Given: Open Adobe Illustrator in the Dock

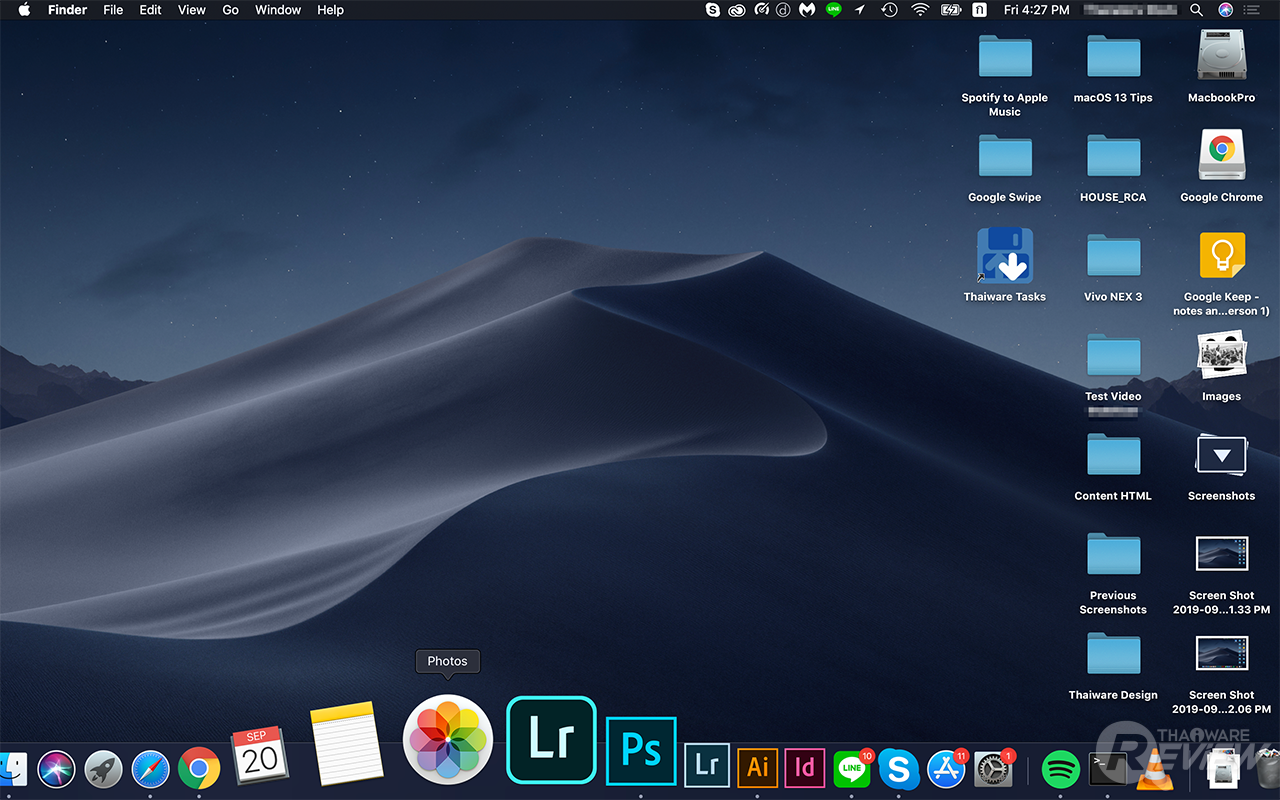Looking at the screenshot, I should coord(758,767).
